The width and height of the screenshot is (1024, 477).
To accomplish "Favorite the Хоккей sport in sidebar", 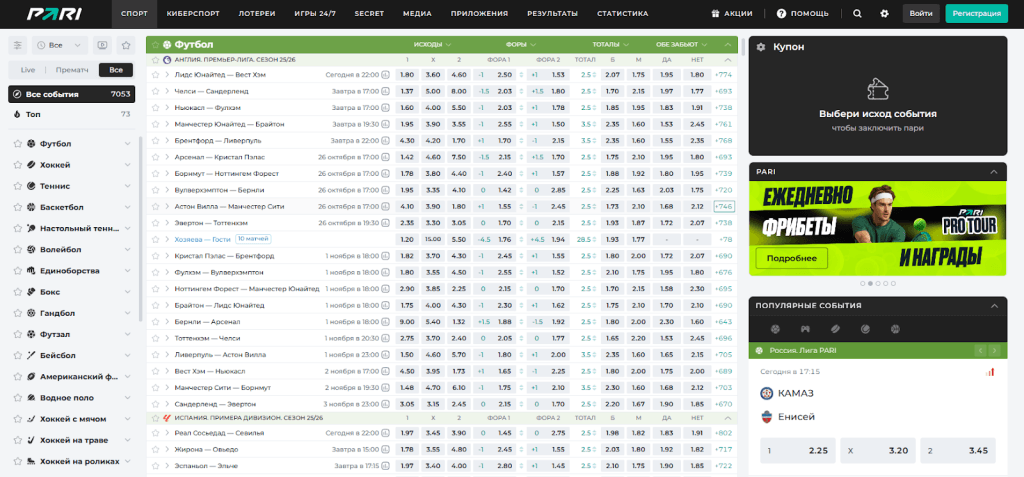I will pyautogui.click(x=18, y=165).
